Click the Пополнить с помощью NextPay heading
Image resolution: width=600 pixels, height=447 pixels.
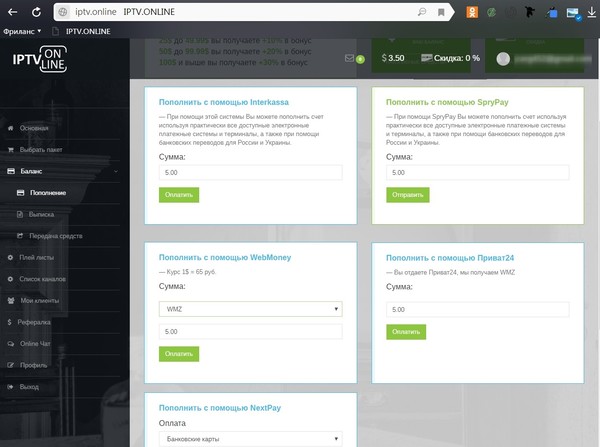220,408
